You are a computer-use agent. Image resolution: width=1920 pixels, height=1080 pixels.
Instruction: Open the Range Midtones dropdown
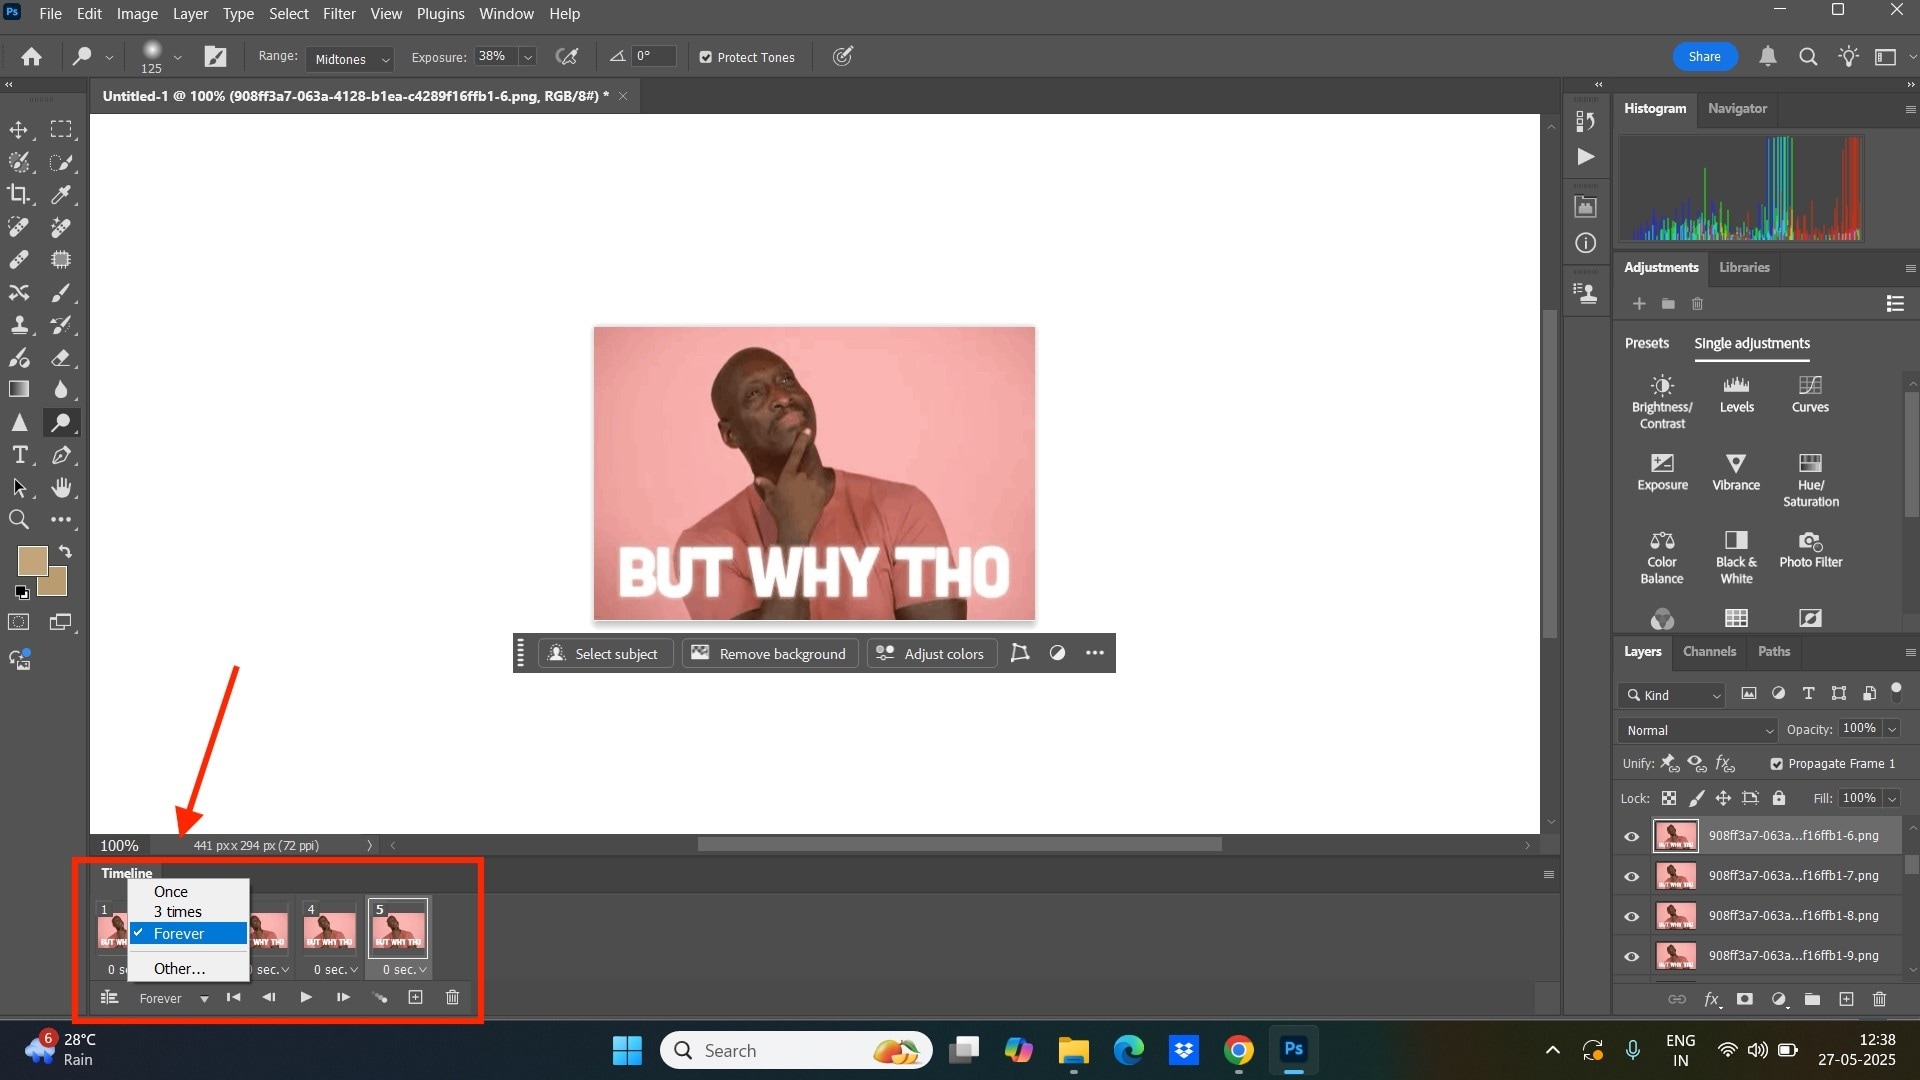click(350, 59)
